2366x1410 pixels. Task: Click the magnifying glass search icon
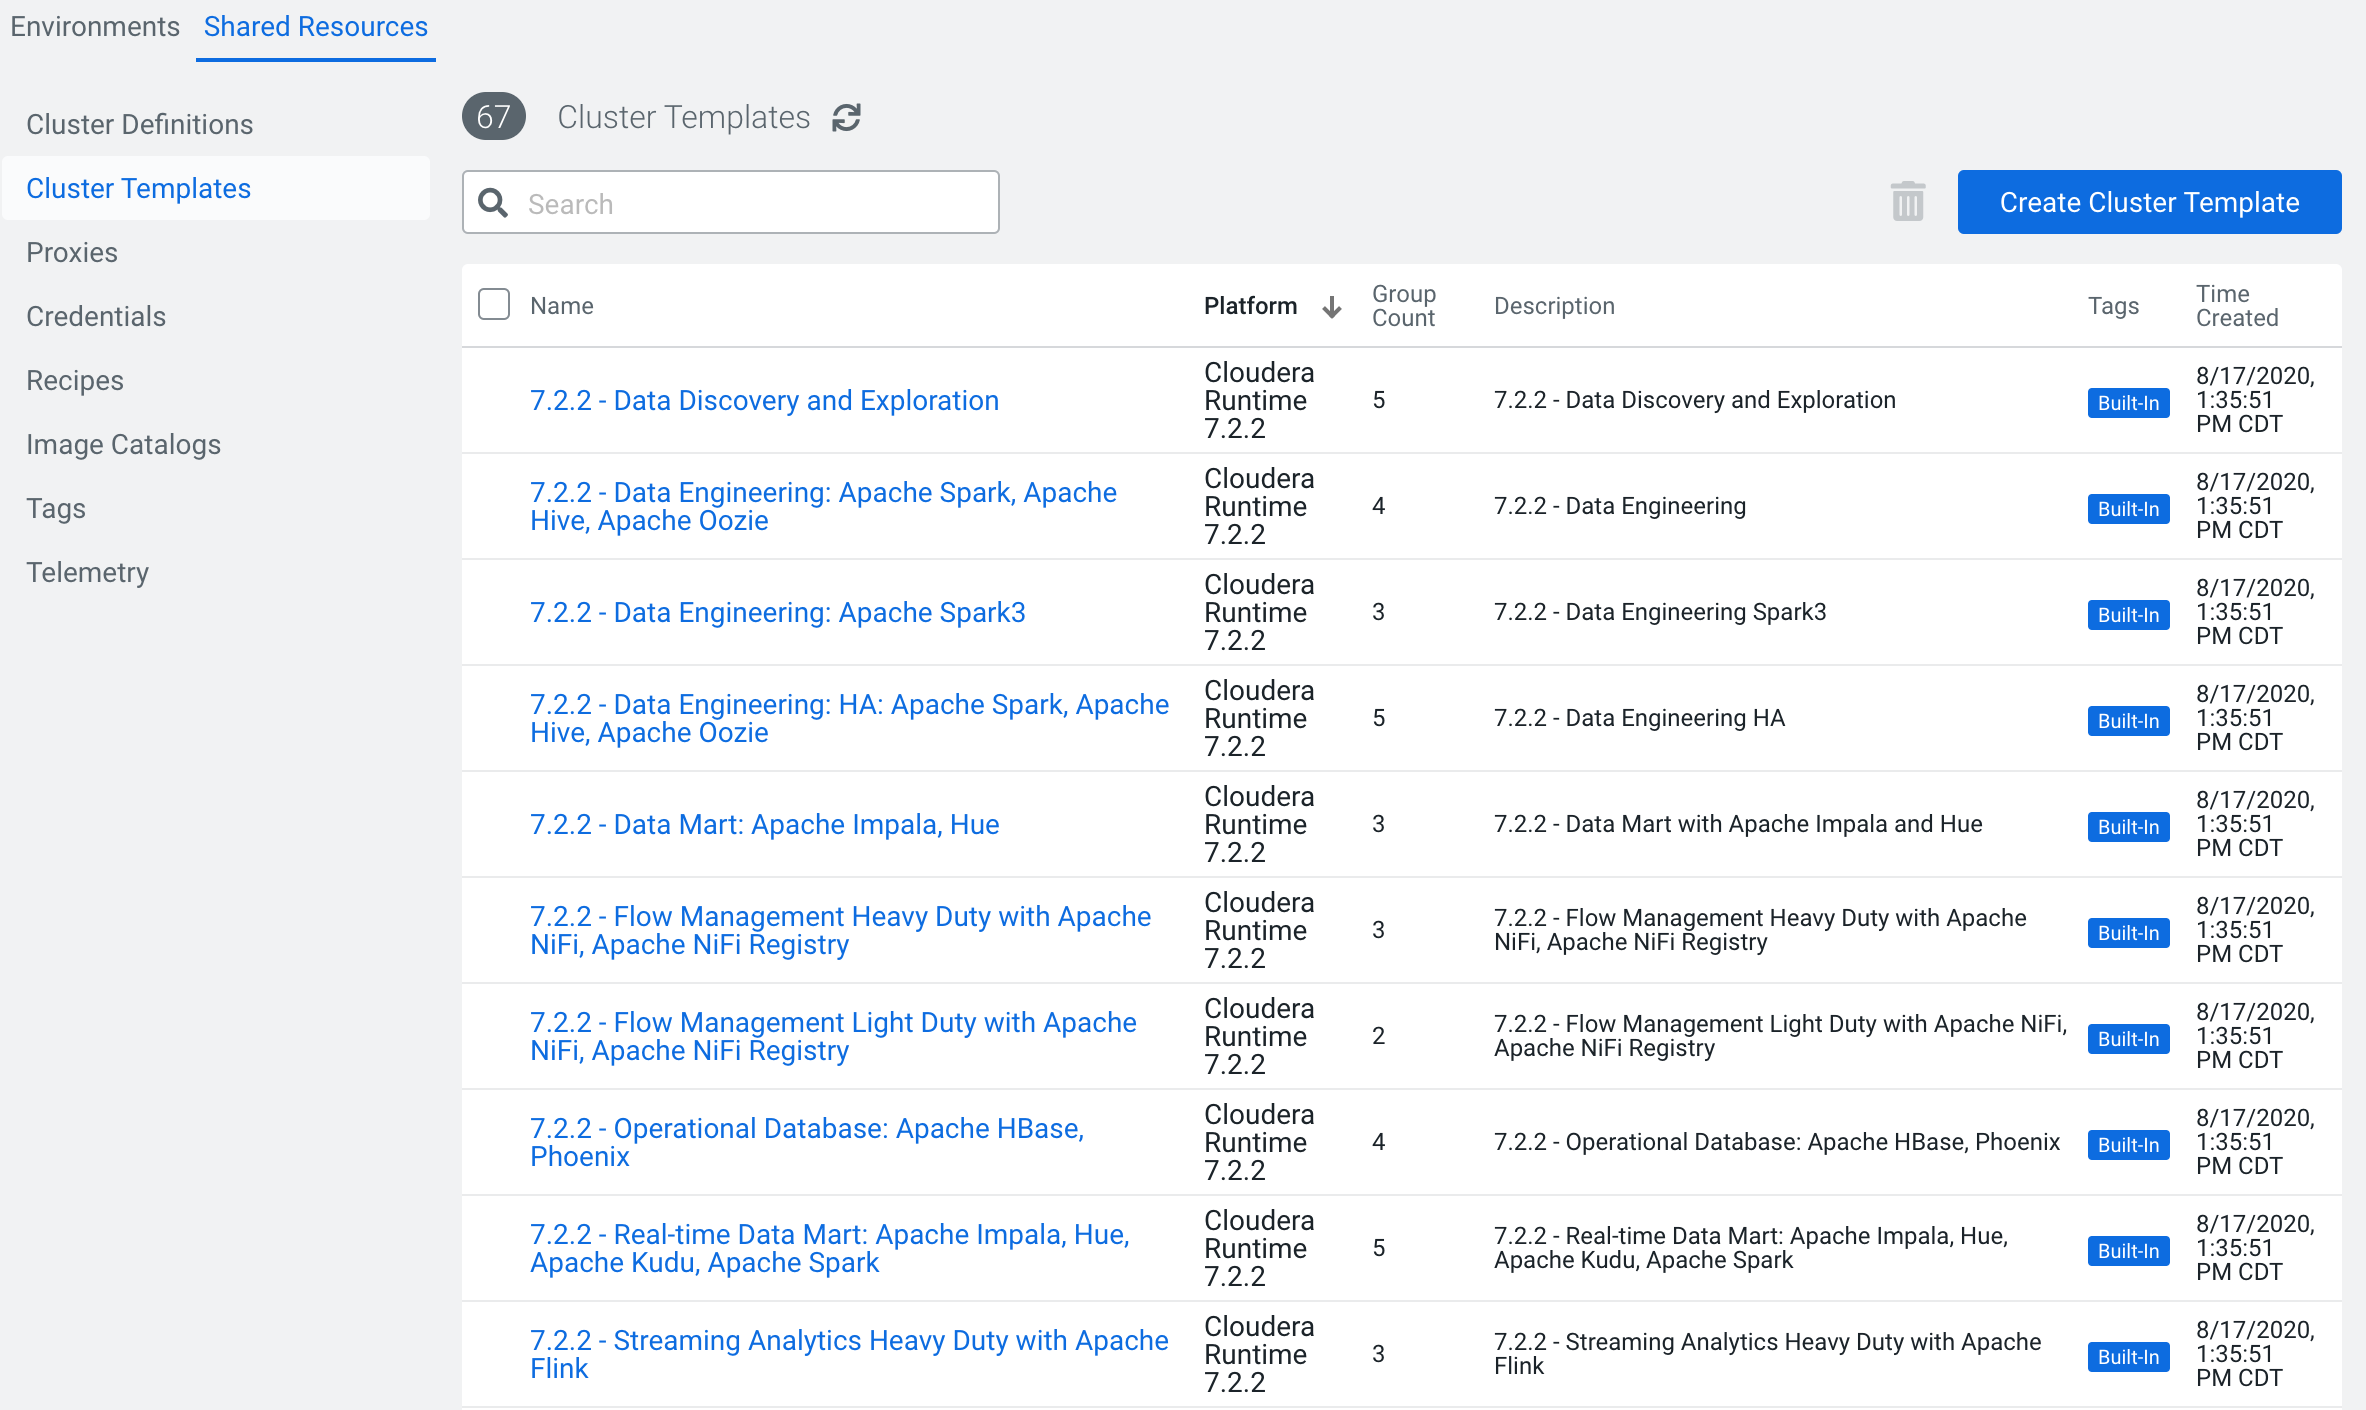(493, 203)
